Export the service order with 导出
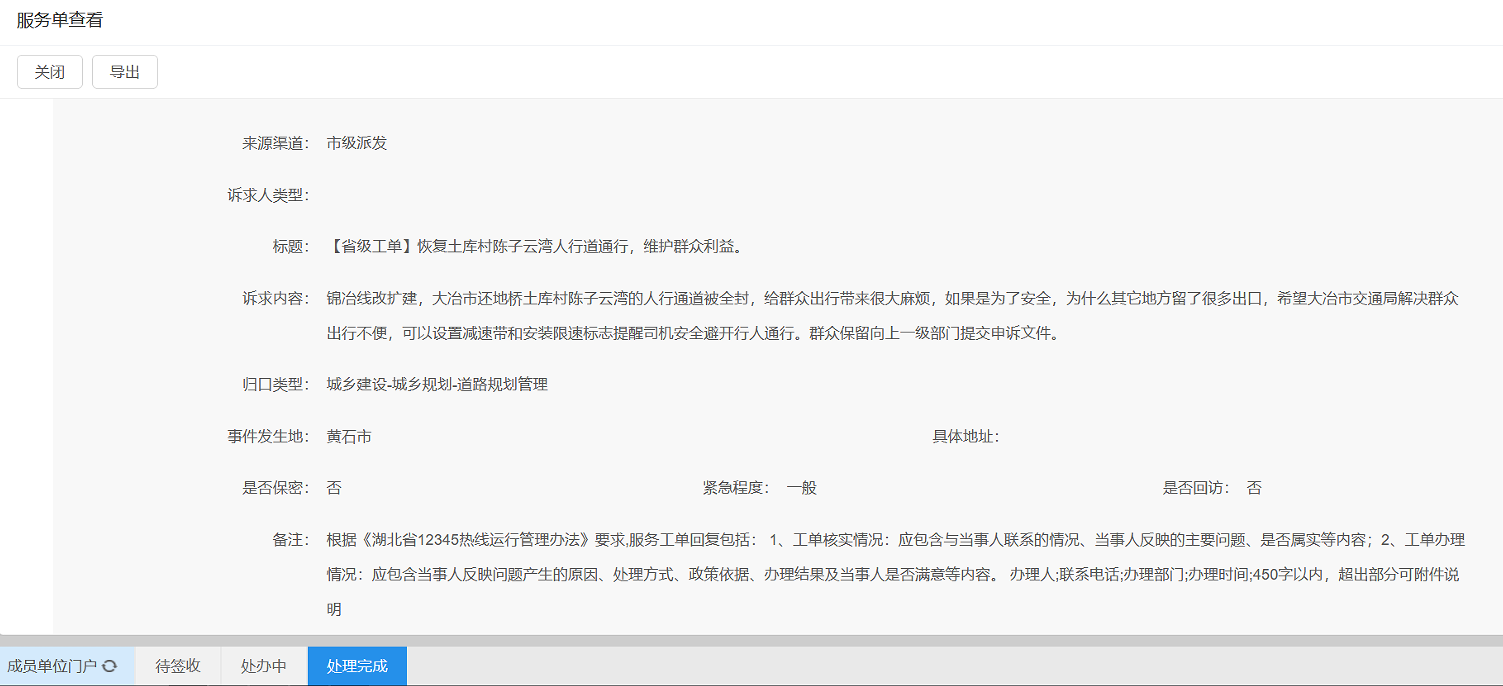 (125, 72)
